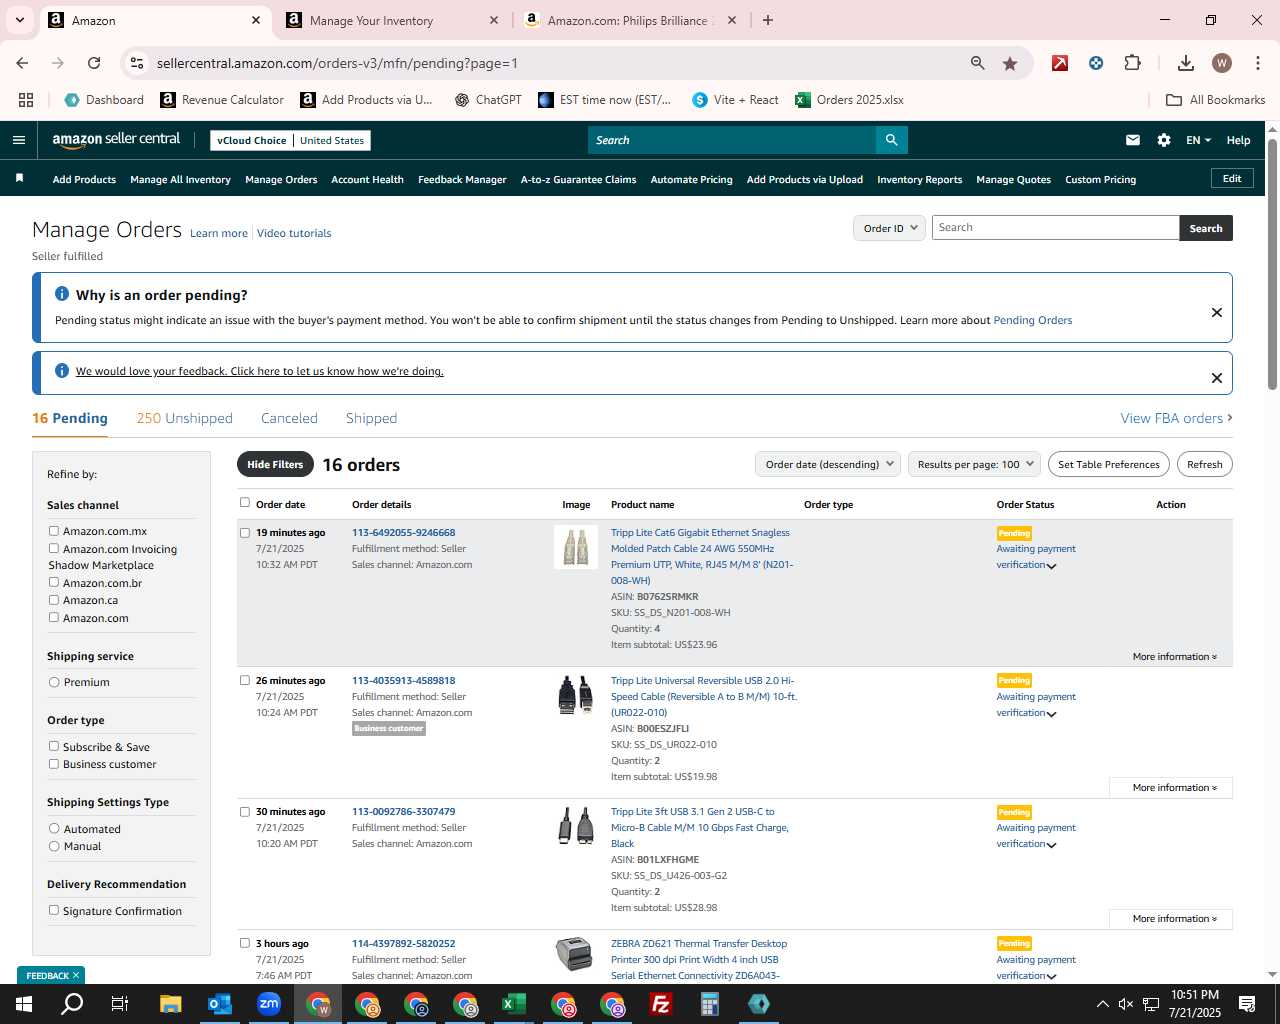
Task: Open order 113-0092786-3307479 link
Action: pyautogui.click(x=403, y=812)
